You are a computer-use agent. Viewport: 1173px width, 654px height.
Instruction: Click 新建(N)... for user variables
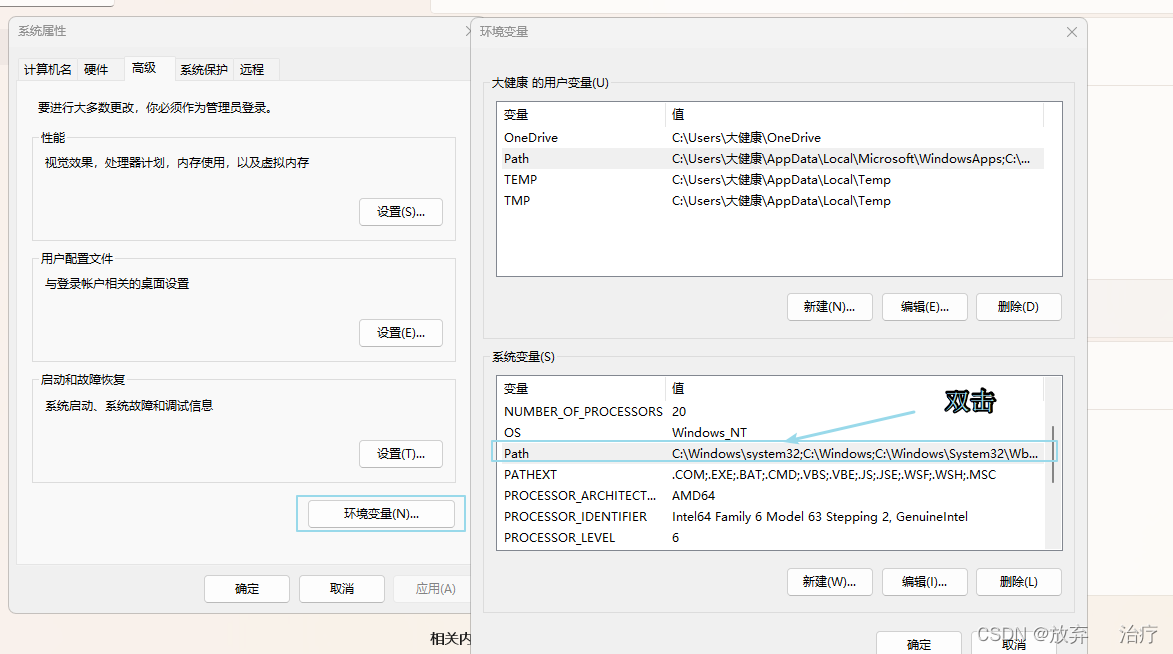tap(830, 307)
